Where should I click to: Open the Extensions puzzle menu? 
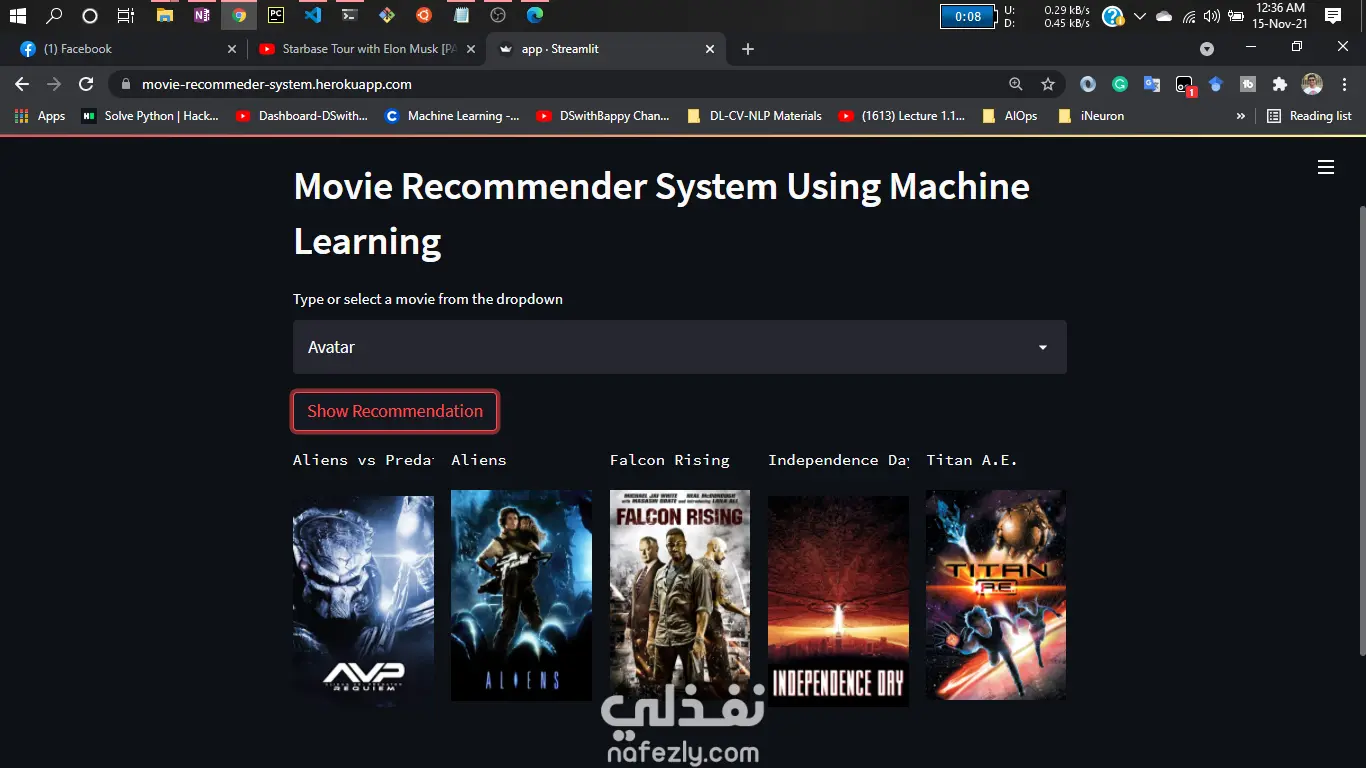(x=1279, y=84)
